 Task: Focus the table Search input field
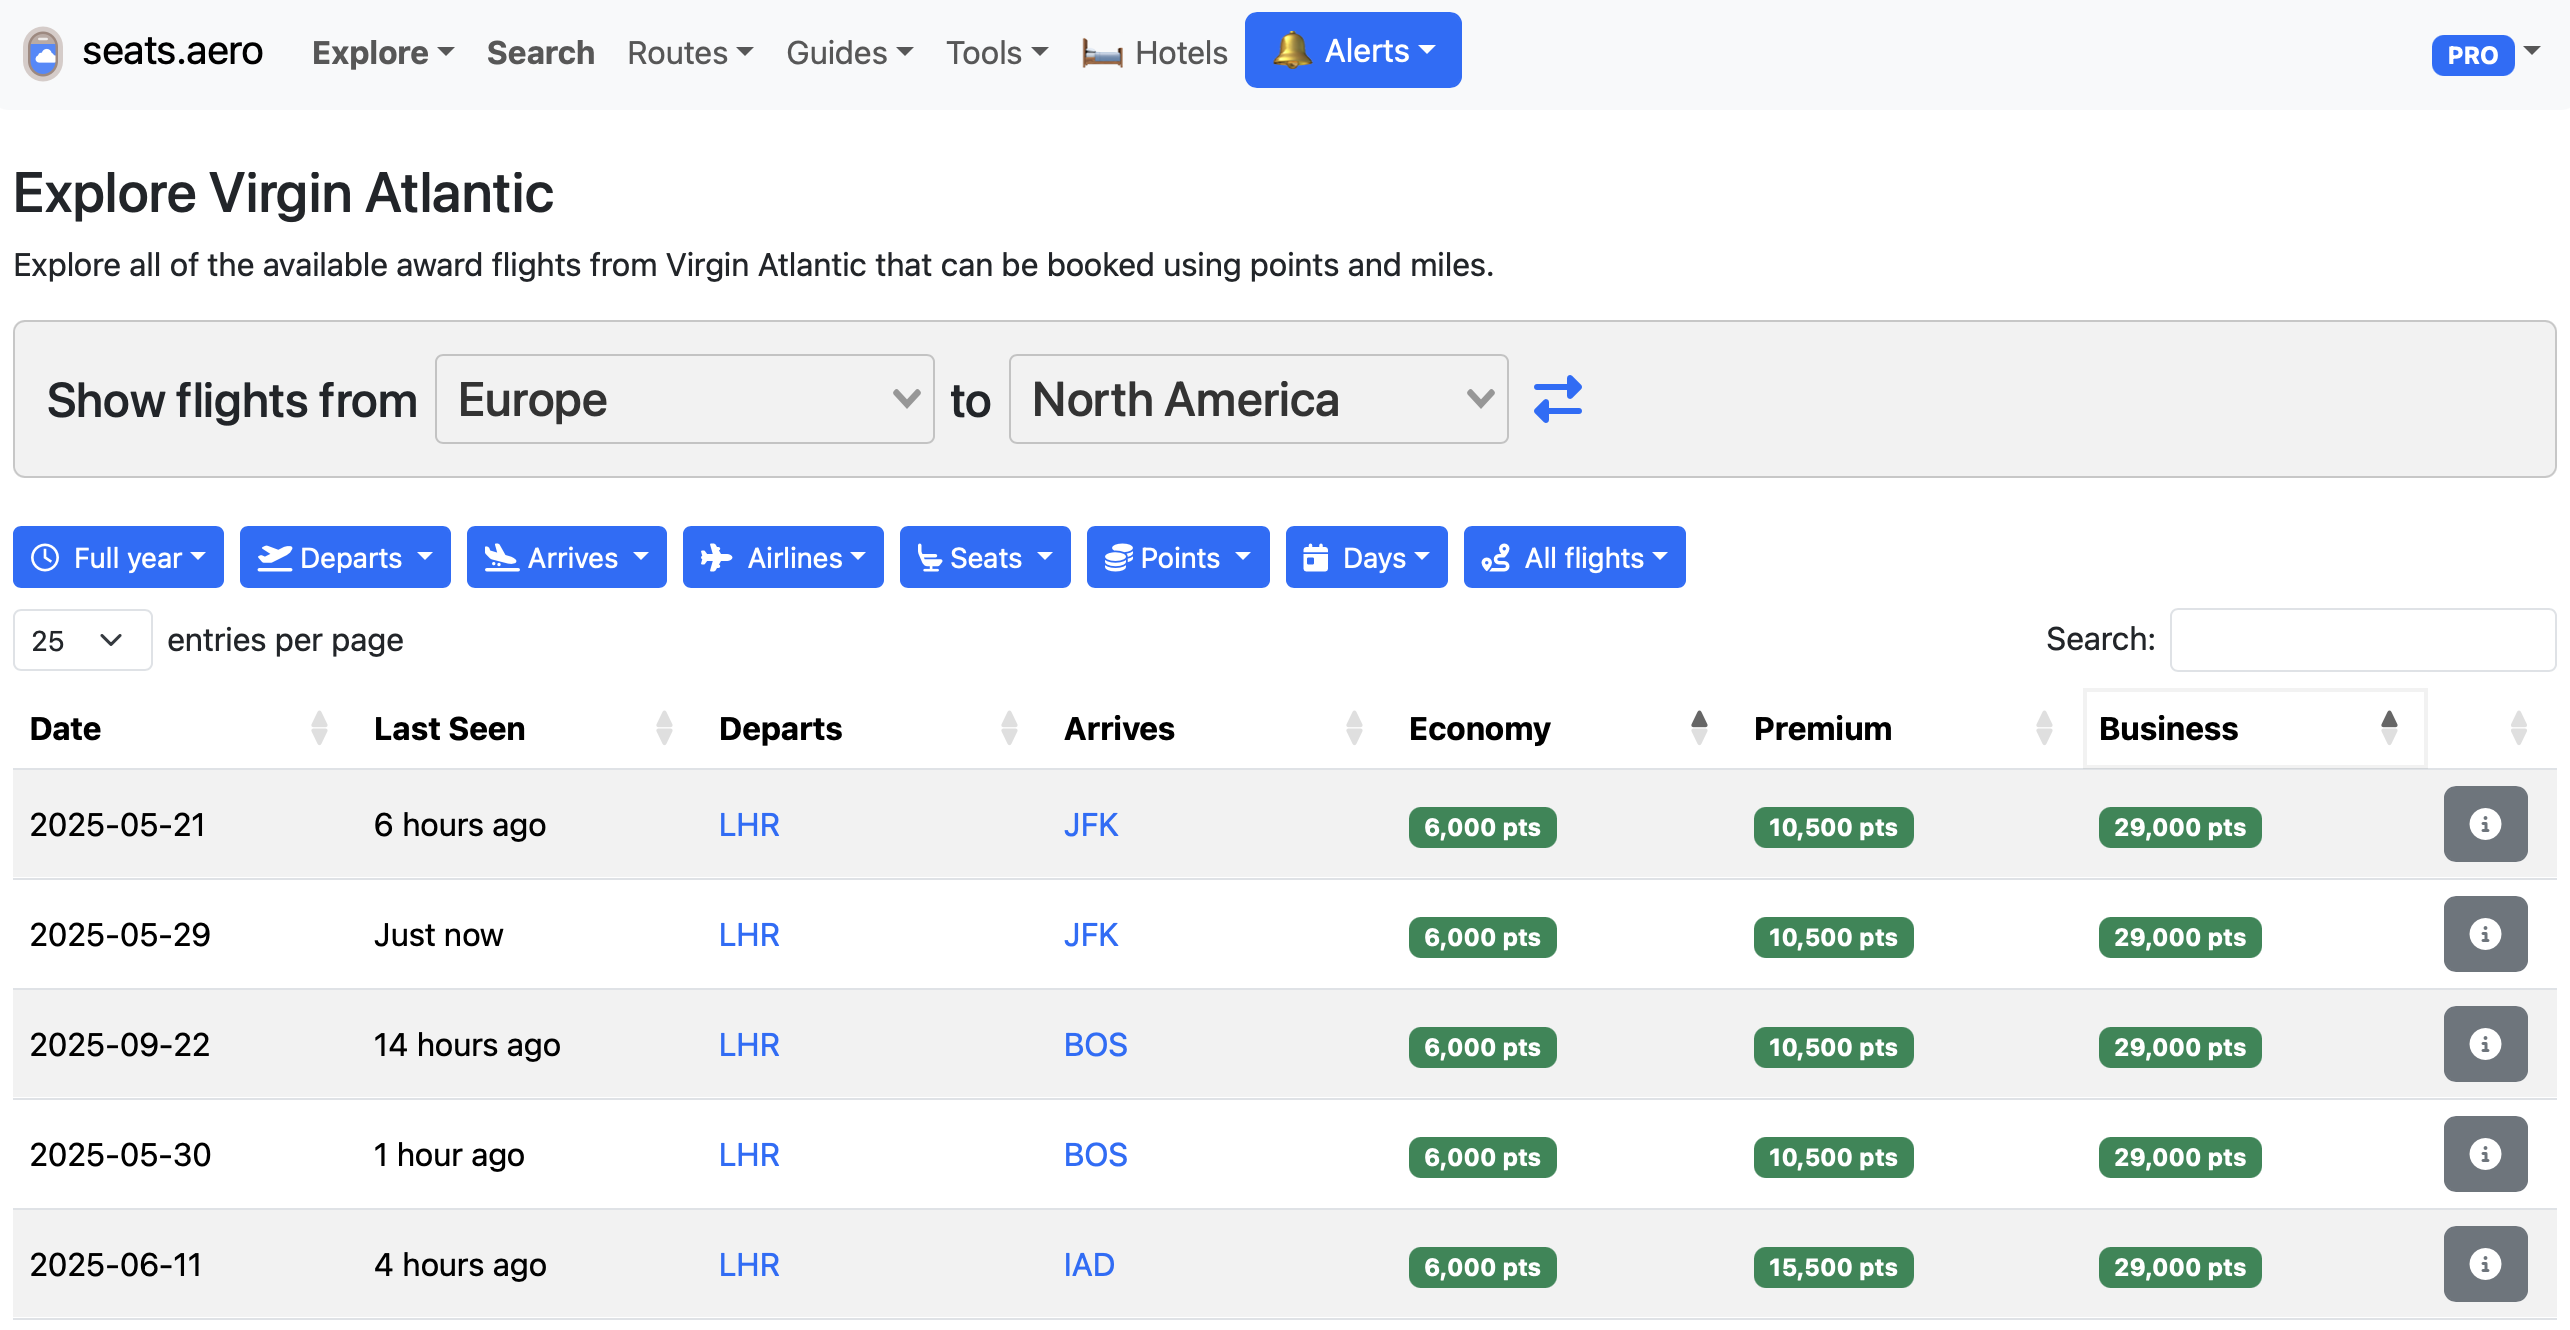pos(2363,639)
